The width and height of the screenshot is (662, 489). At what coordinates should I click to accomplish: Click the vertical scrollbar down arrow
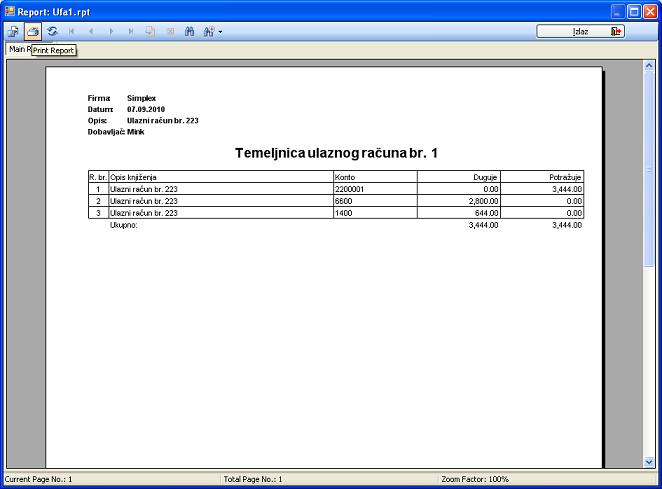click(649, 462)
